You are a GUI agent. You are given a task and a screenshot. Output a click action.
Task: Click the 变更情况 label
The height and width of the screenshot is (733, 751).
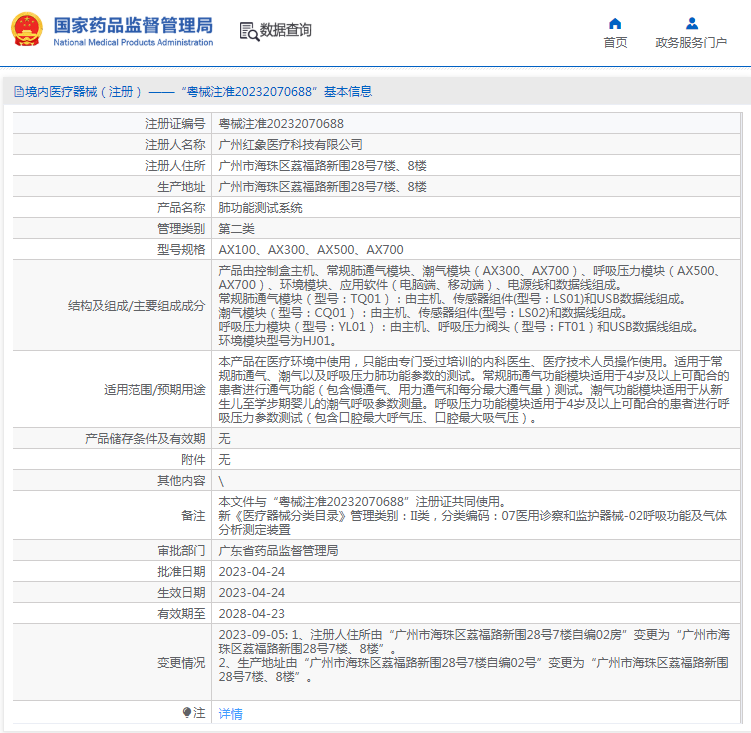(x=181, y=663)
